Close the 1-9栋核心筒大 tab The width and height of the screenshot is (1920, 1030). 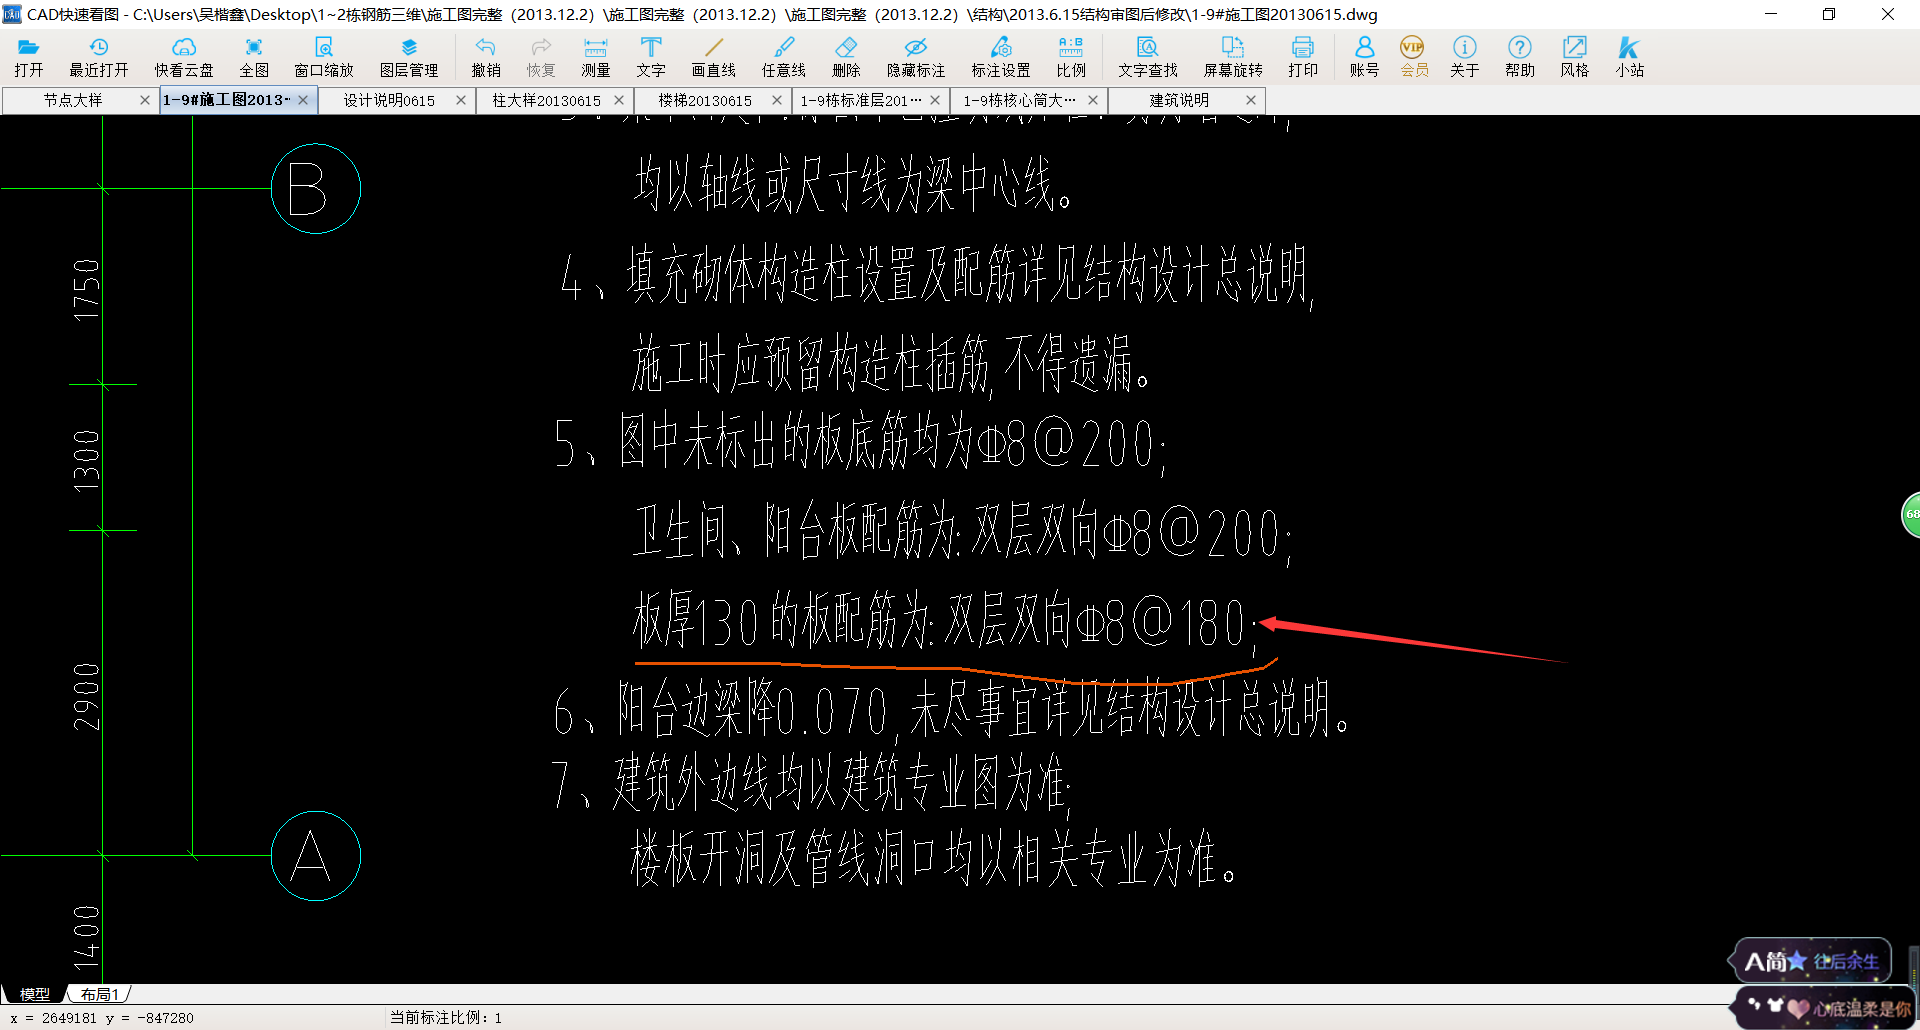1093,100
